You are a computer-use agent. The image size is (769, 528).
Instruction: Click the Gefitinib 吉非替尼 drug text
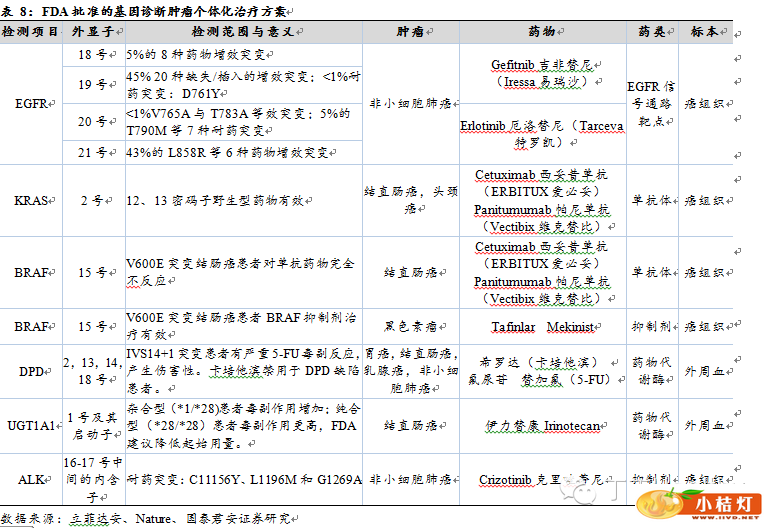(541, 65)
